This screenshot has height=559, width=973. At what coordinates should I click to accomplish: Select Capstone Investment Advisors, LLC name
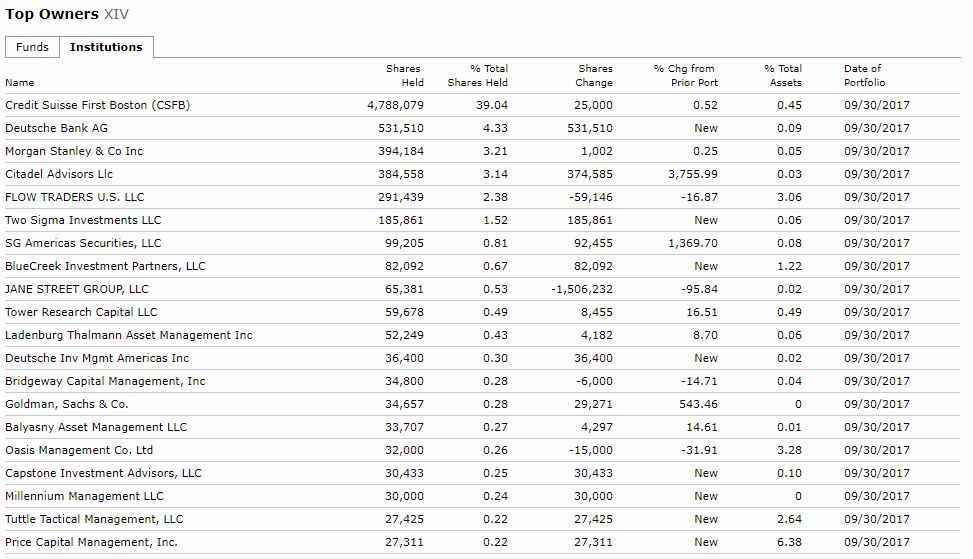coord(103,473)
